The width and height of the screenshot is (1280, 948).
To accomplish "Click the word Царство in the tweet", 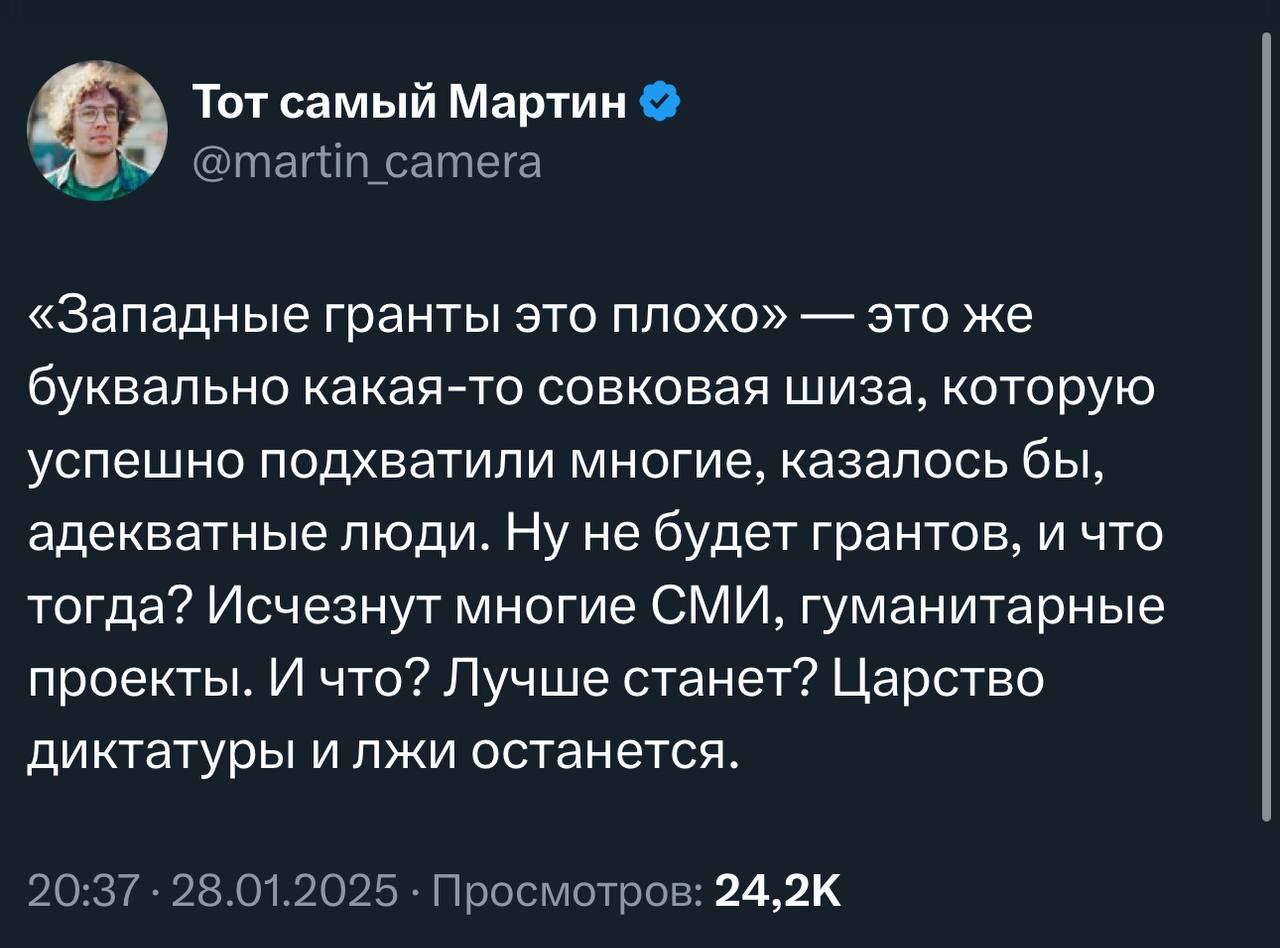I will pyautogui.click(x=937, y=680).
